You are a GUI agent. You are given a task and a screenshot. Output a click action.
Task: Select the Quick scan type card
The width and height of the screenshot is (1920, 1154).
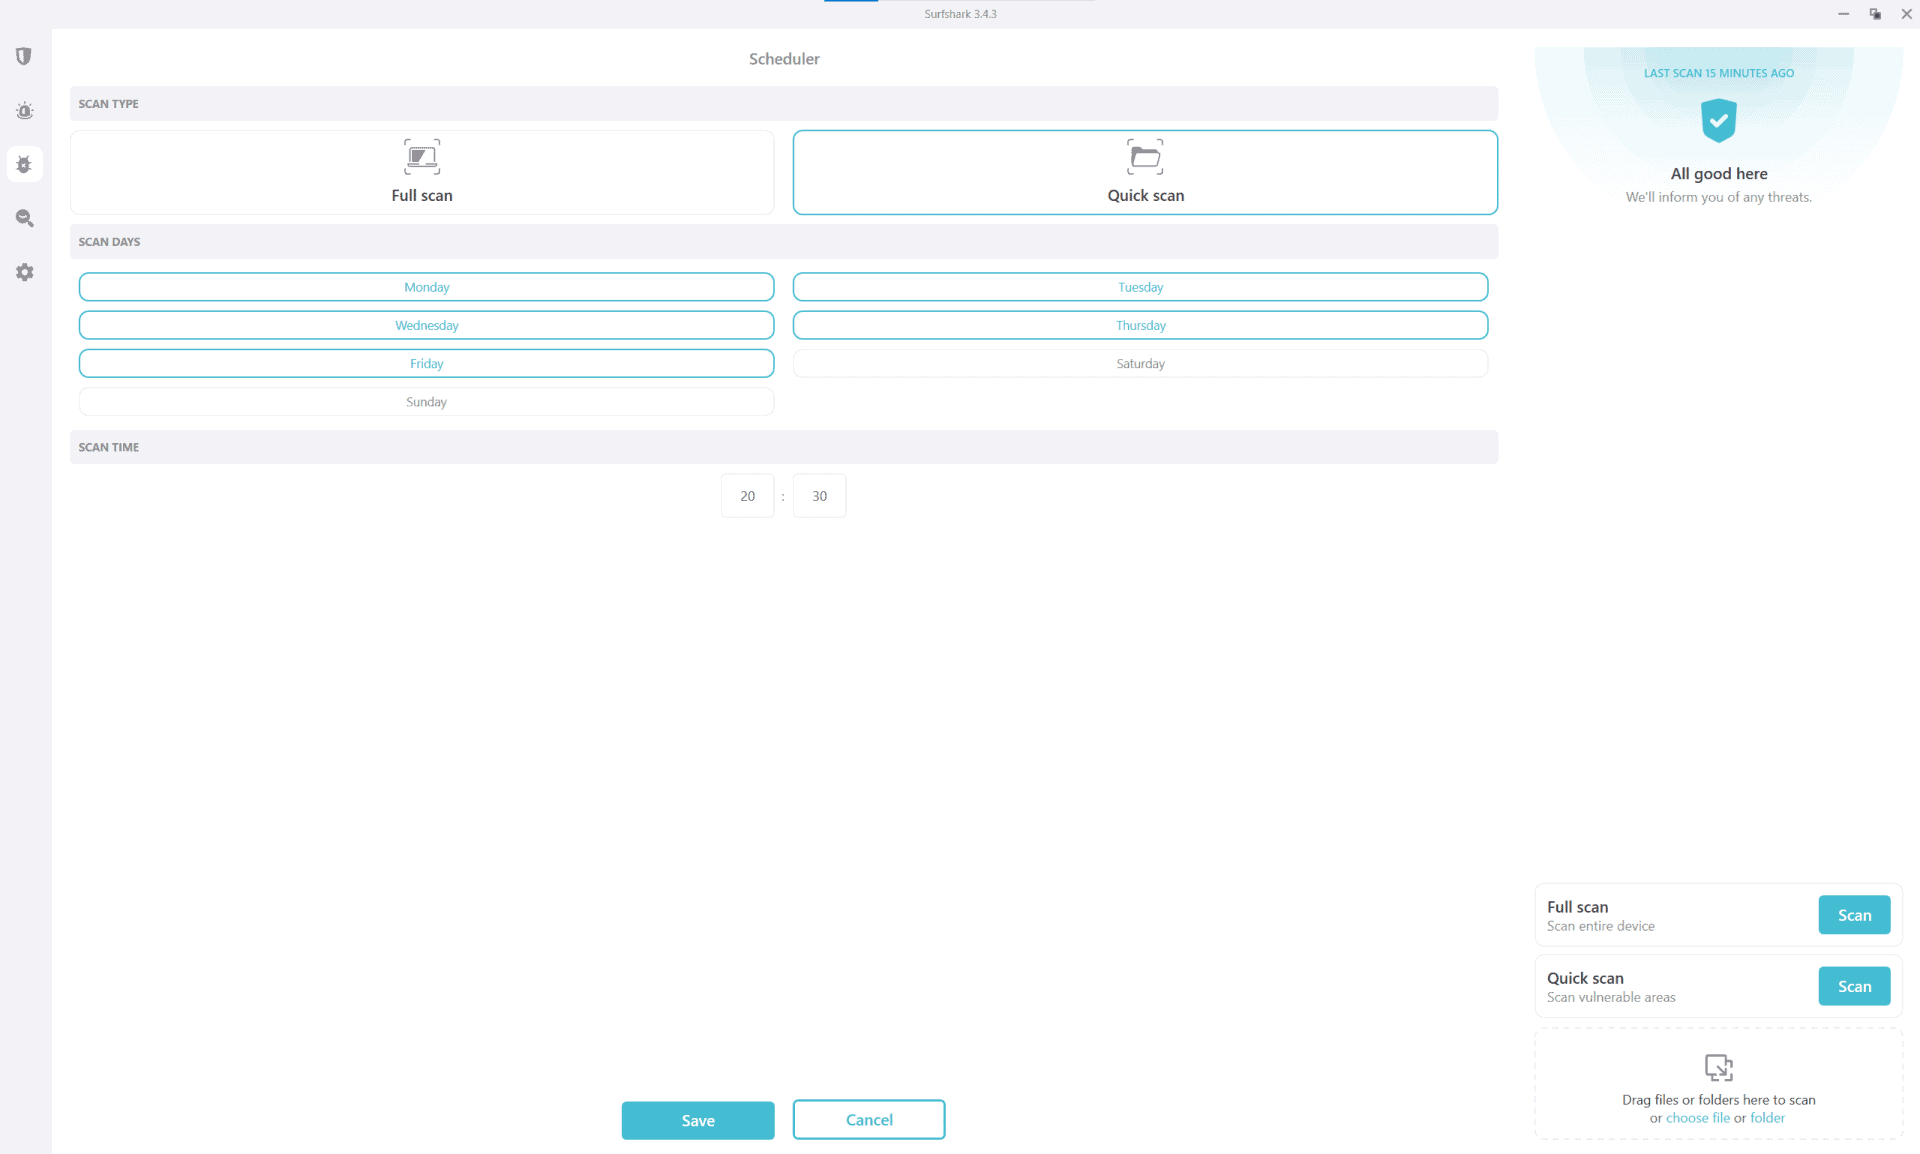click(x=1145, y=172)
